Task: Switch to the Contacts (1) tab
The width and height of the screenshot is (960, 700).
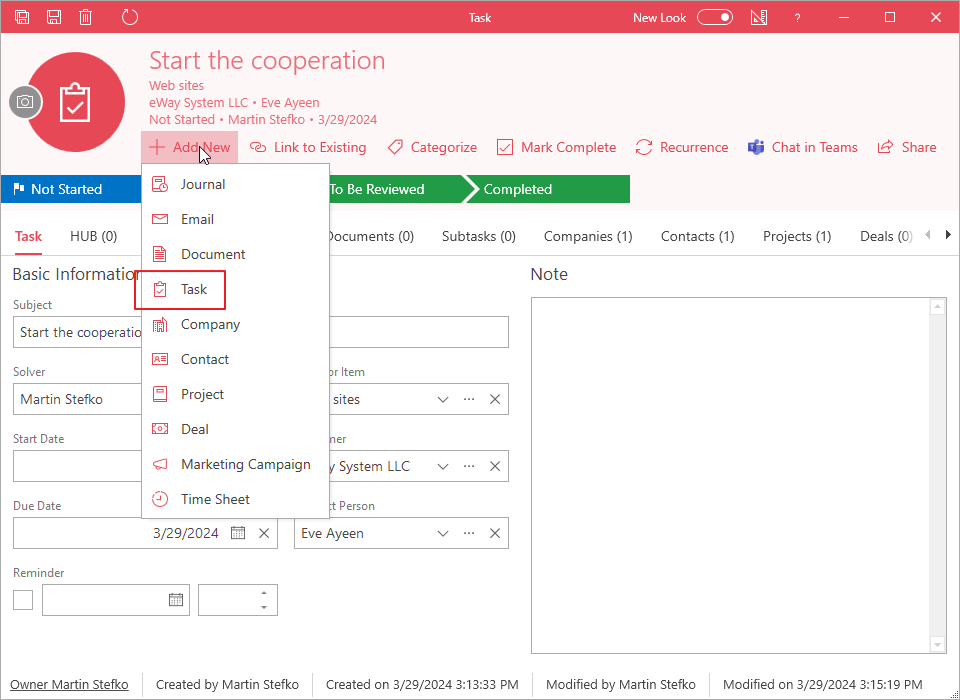Action: tap(697, 236)
